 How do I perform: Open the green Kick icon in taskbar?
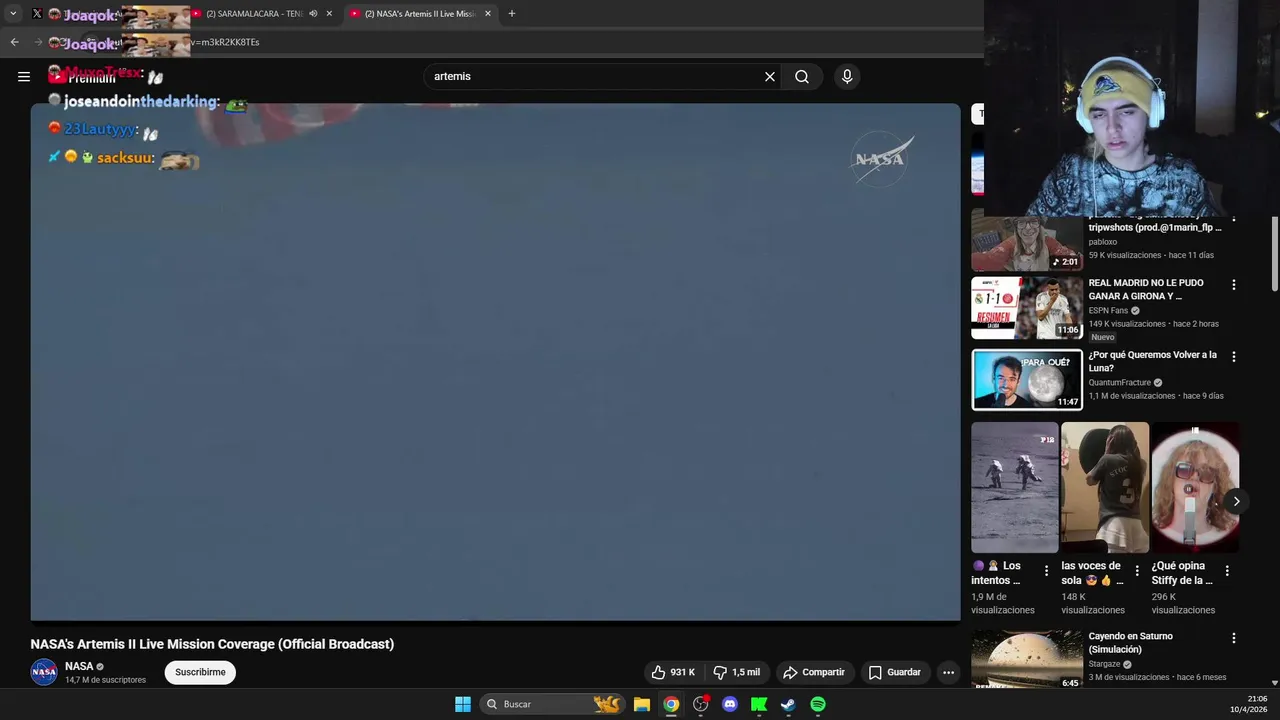coord(759,704)
